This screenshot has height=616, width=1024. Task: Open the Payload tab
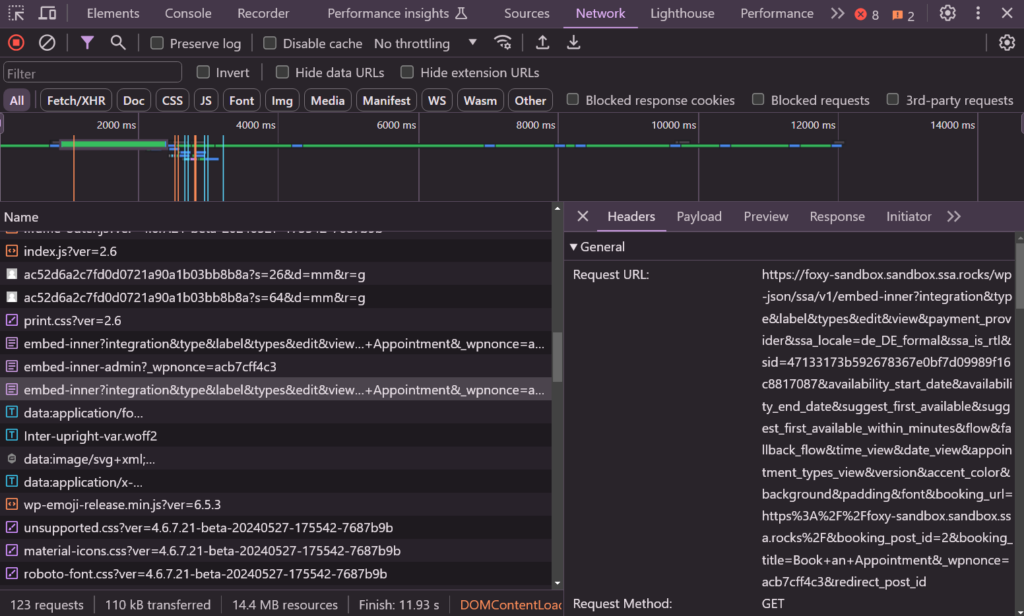click(699, 216)
